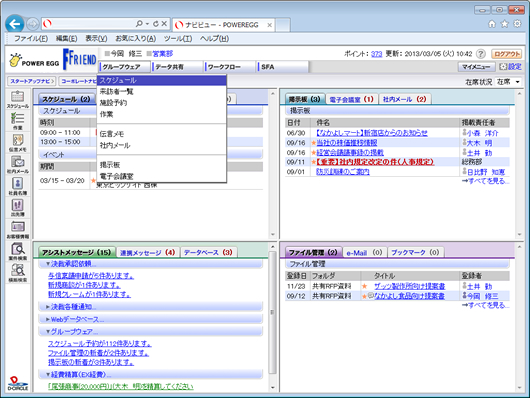Open the 出先簿 sidebar icon

18,208
